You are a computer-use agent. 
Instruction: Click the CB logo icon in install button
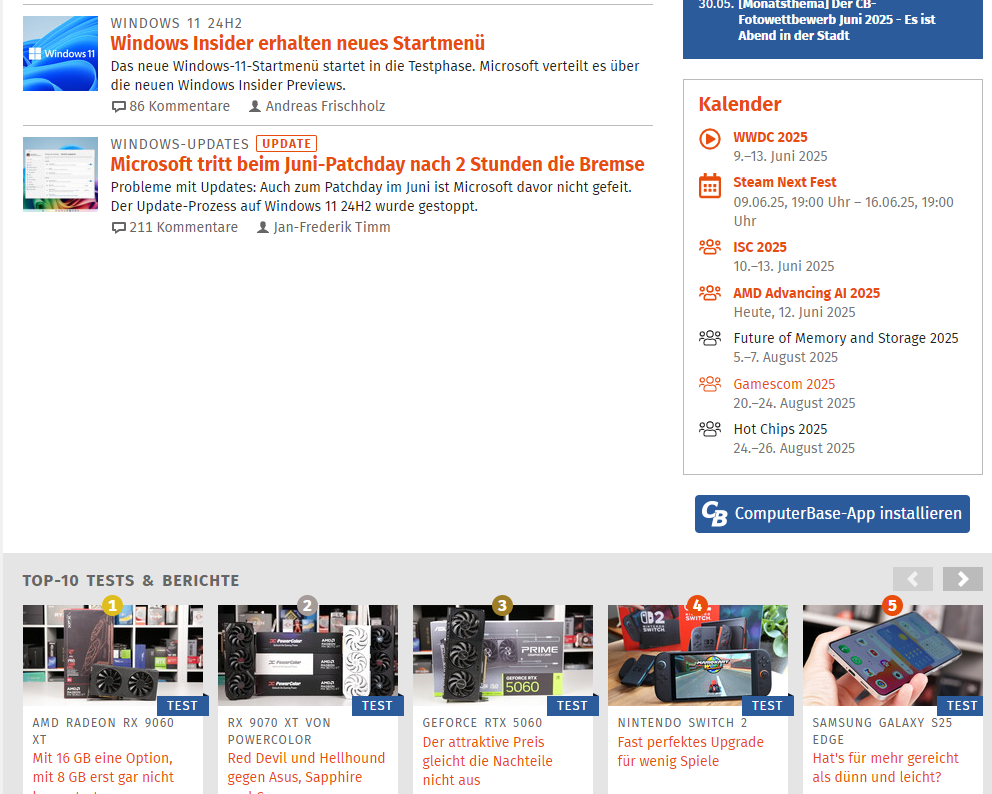[x=715, y=514]
